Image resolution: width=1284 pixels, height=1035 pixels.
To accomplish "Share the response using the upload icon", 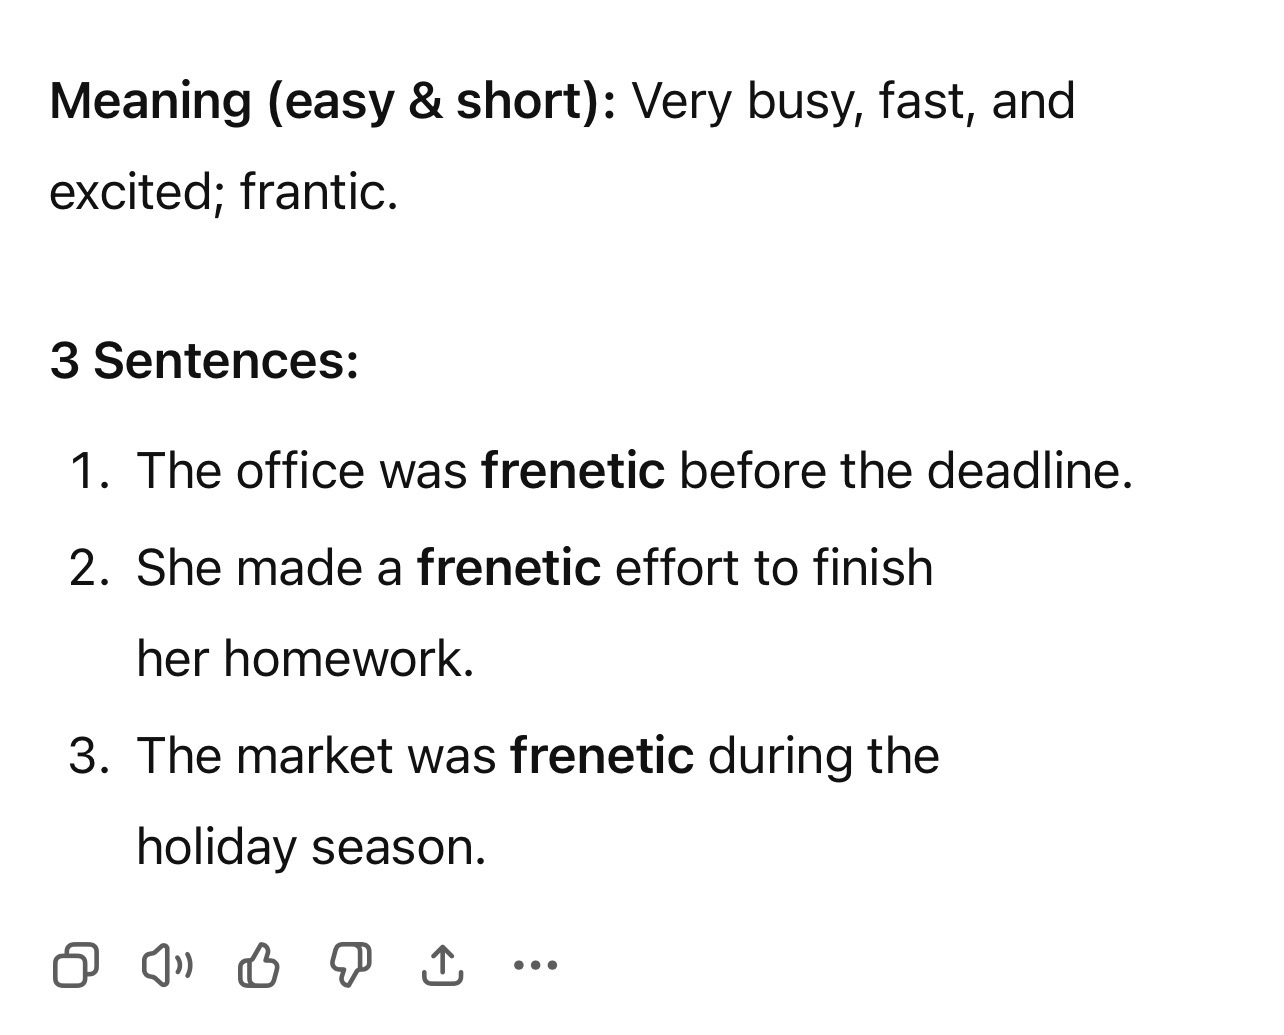I will (442, 965).
